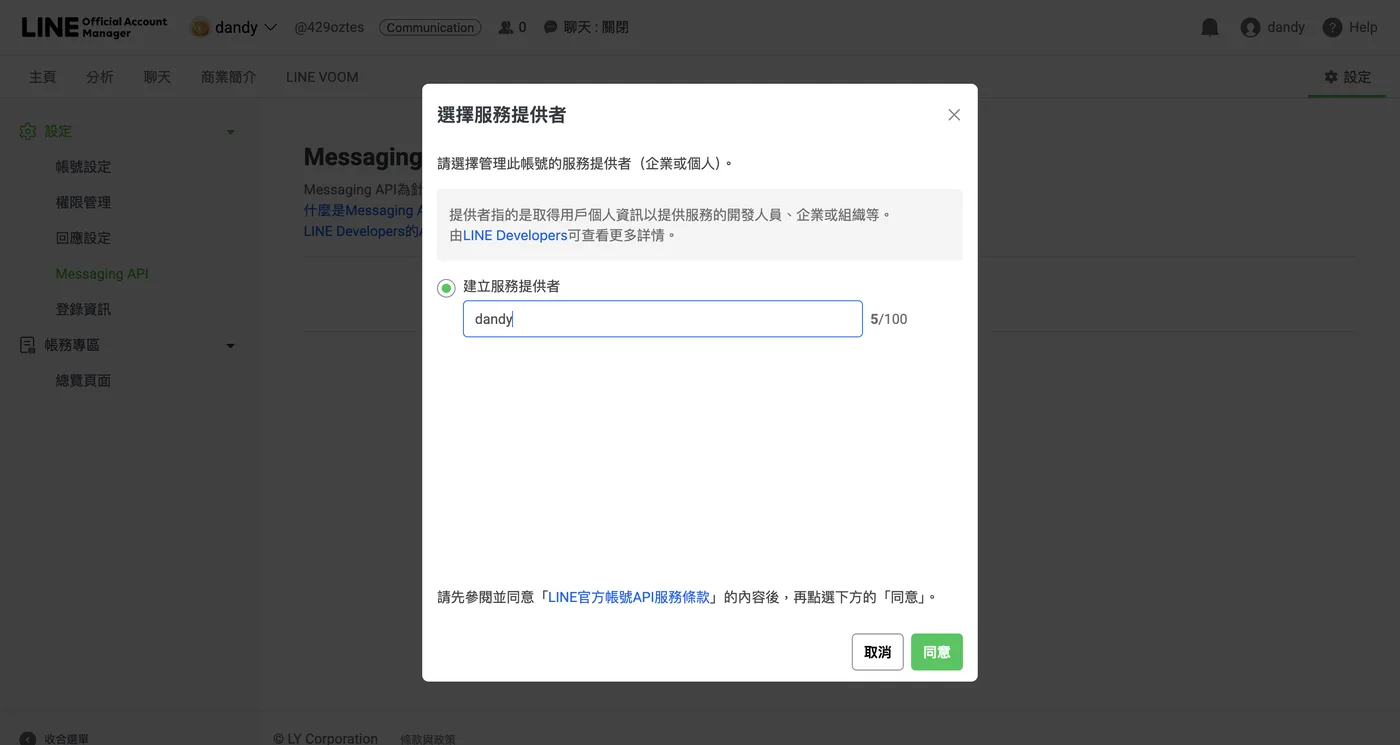
Task: Click the @429oztes account ID text
Action: point(329,28)
